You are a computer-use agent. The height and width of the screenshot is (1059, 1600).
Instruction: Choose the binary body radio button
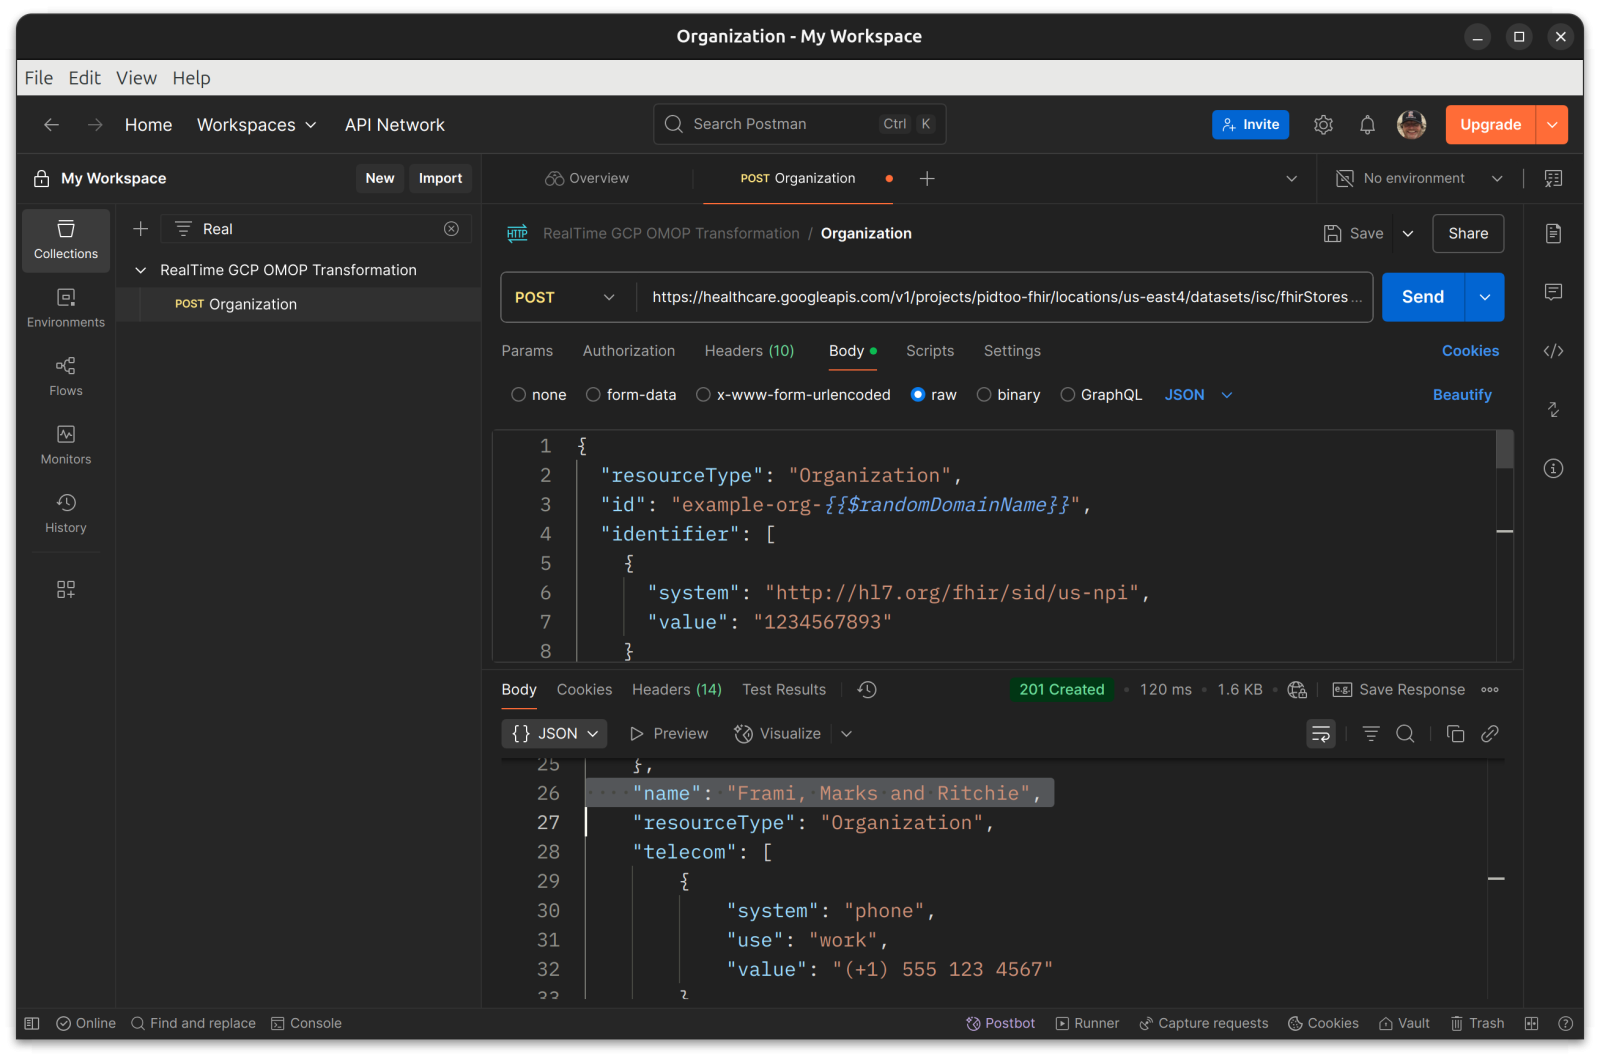(x=984, y=395)
